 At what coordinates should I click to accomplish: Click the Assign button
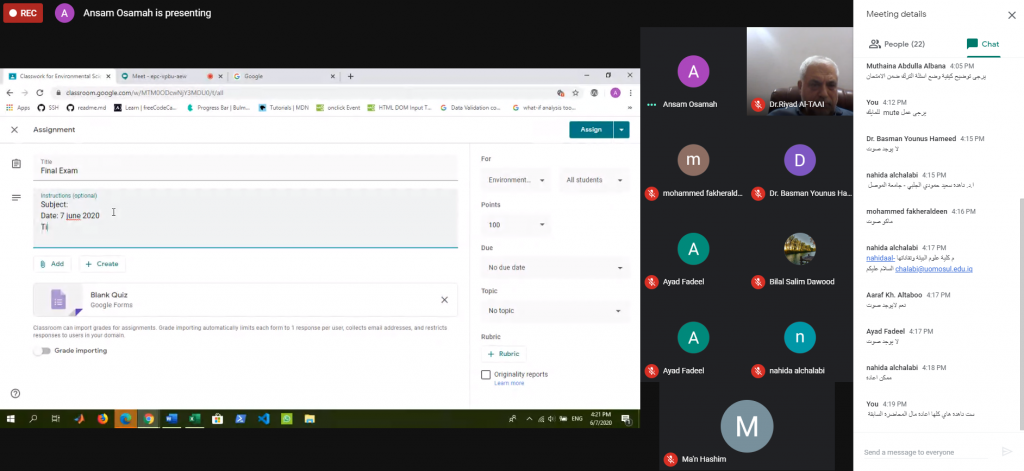tap(590, 129)
